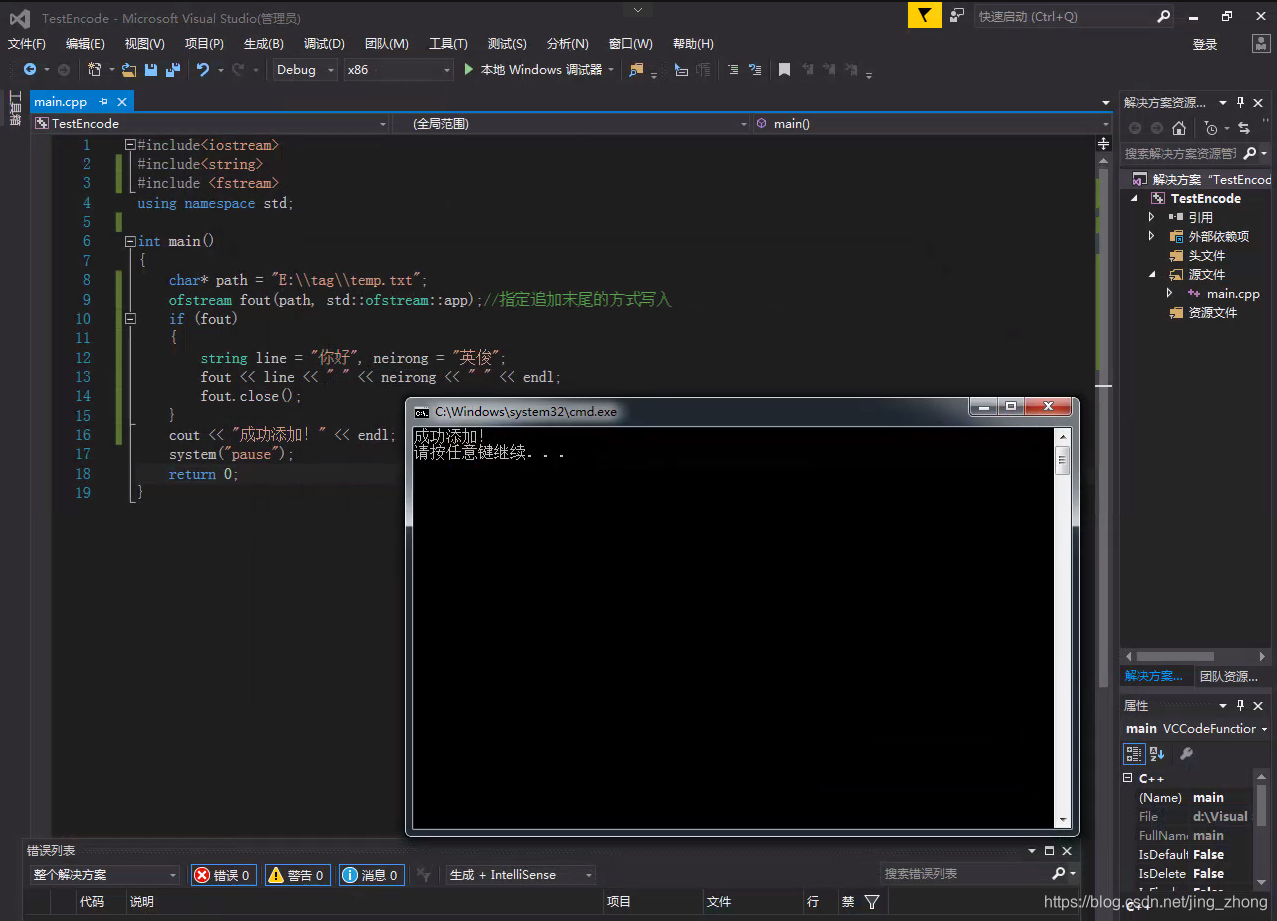
Task: Expand the 外部依赖项 node
Action: click(1151, 236)
